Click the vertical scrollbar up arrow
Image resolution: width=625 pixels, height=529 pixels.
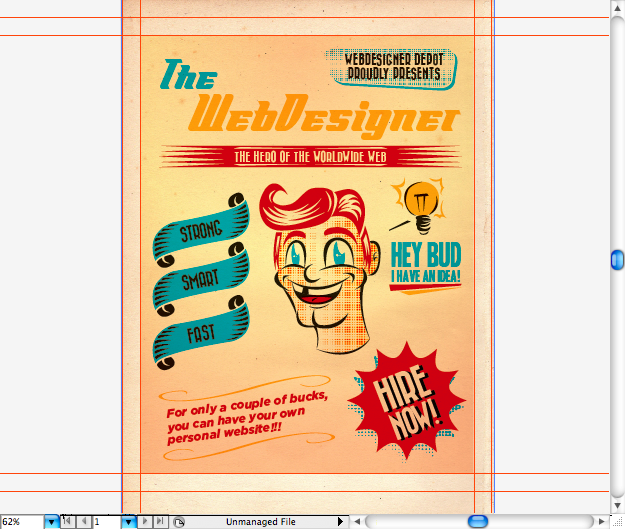[617, 9]
